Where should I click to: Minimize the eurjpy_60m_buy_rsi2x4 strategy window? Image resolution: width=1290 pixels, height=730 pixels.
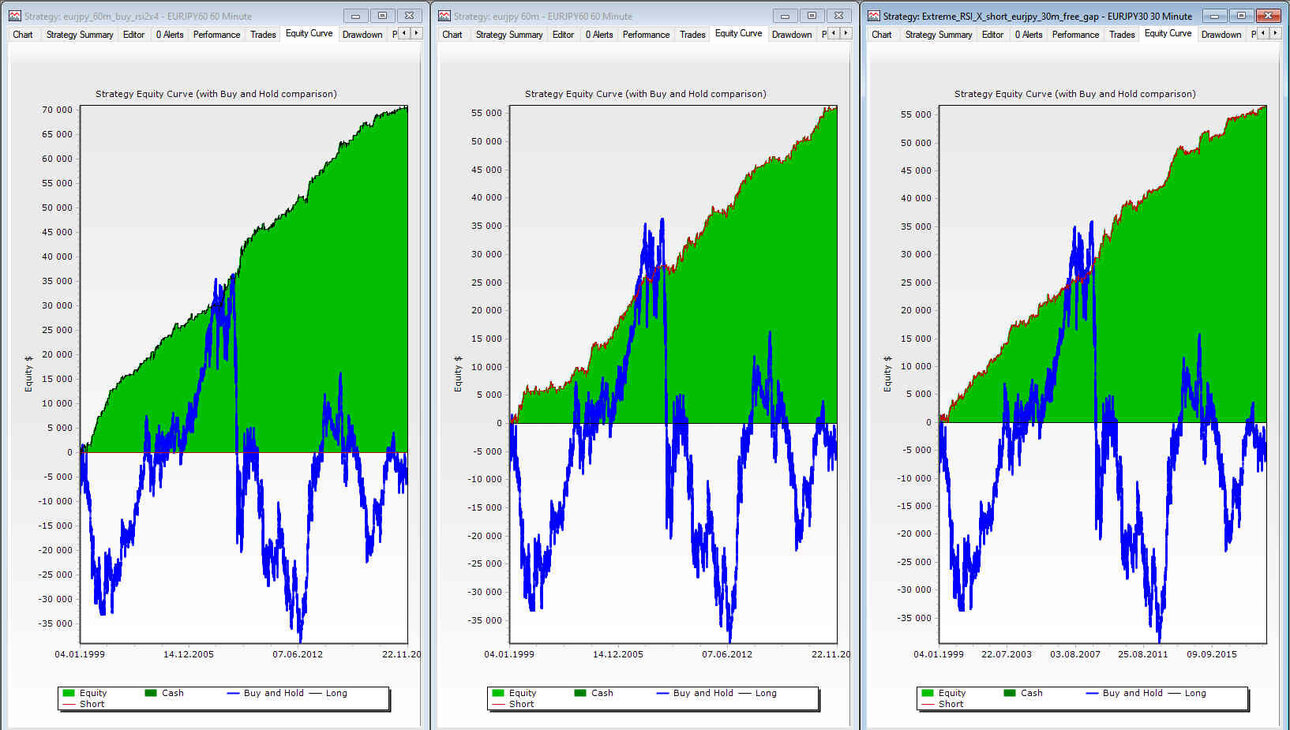click(356, 16)
